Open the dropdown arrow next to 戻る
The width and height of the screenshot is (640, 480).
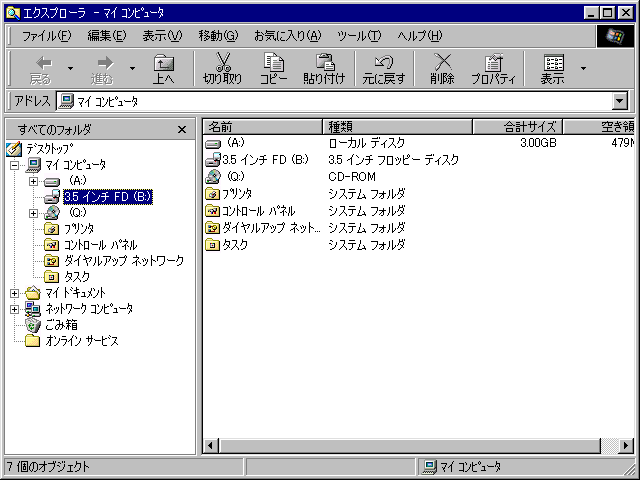(71, 69)
